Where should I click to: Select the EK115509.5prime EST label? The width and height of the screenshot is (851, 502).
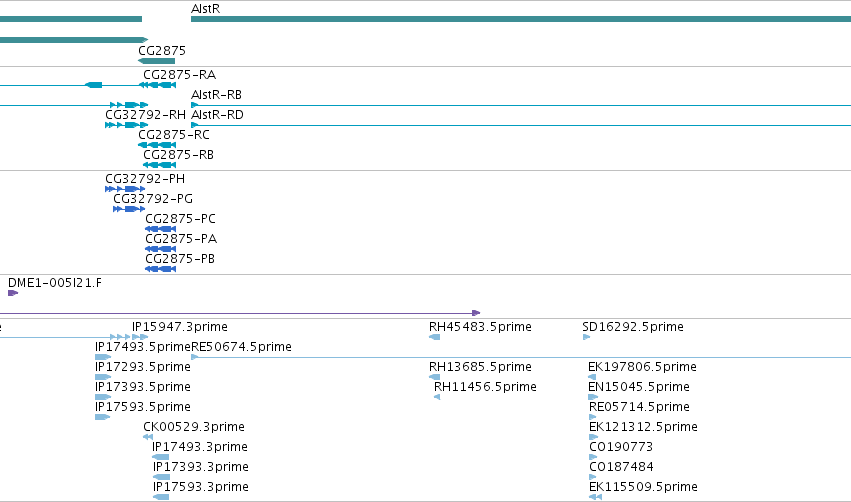643,487
